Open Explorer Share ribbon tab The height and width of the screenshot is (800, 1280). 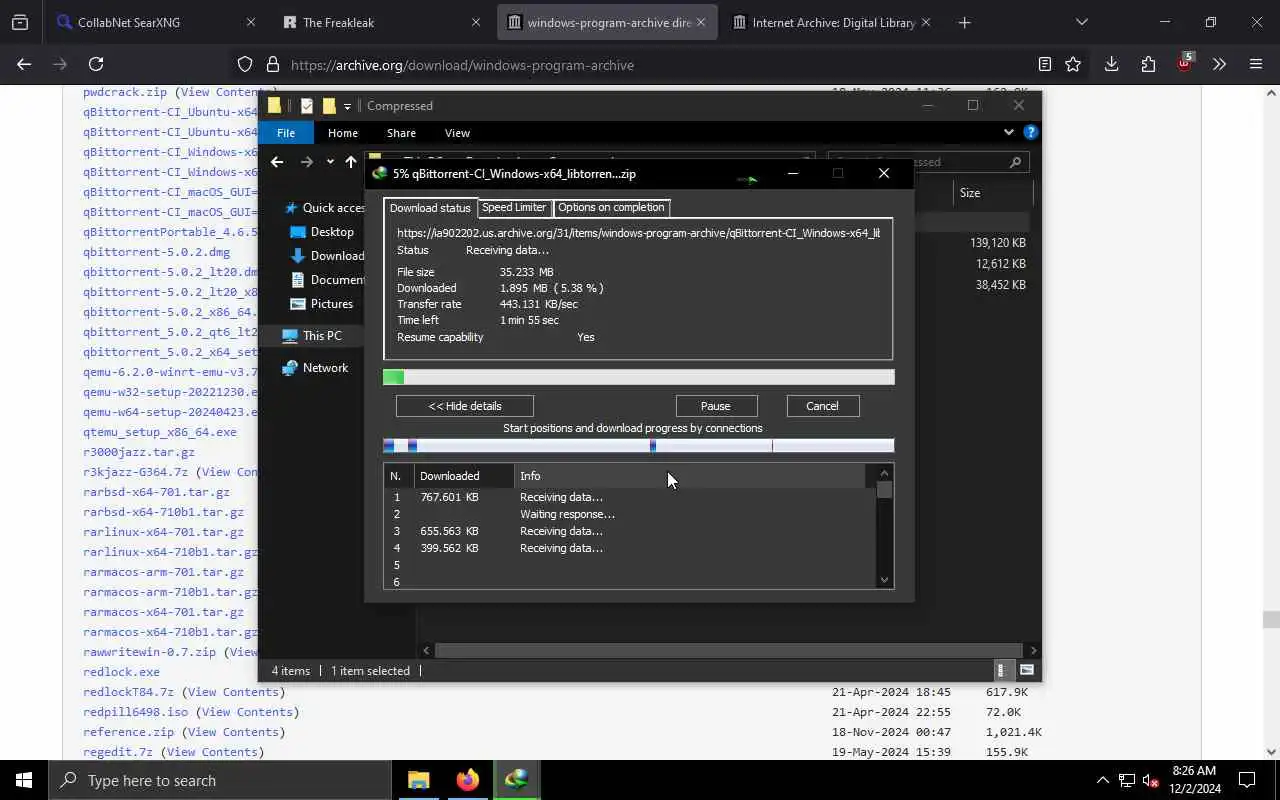point(401,132)
